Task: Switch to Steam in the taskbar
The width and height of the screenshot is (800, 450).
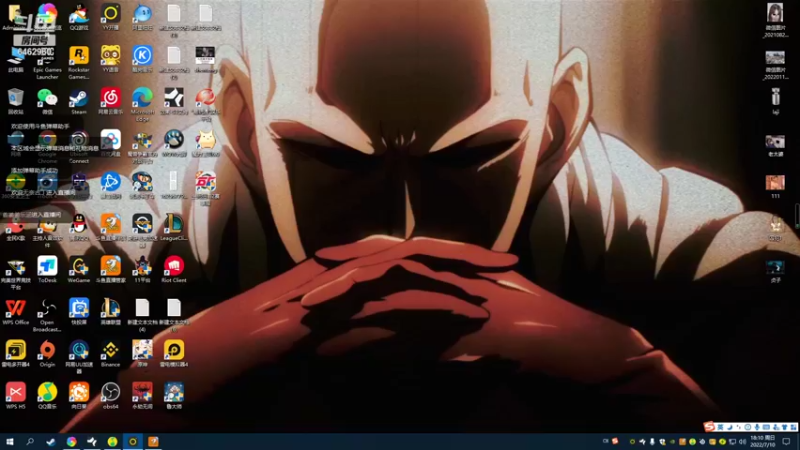Action: 51,441
